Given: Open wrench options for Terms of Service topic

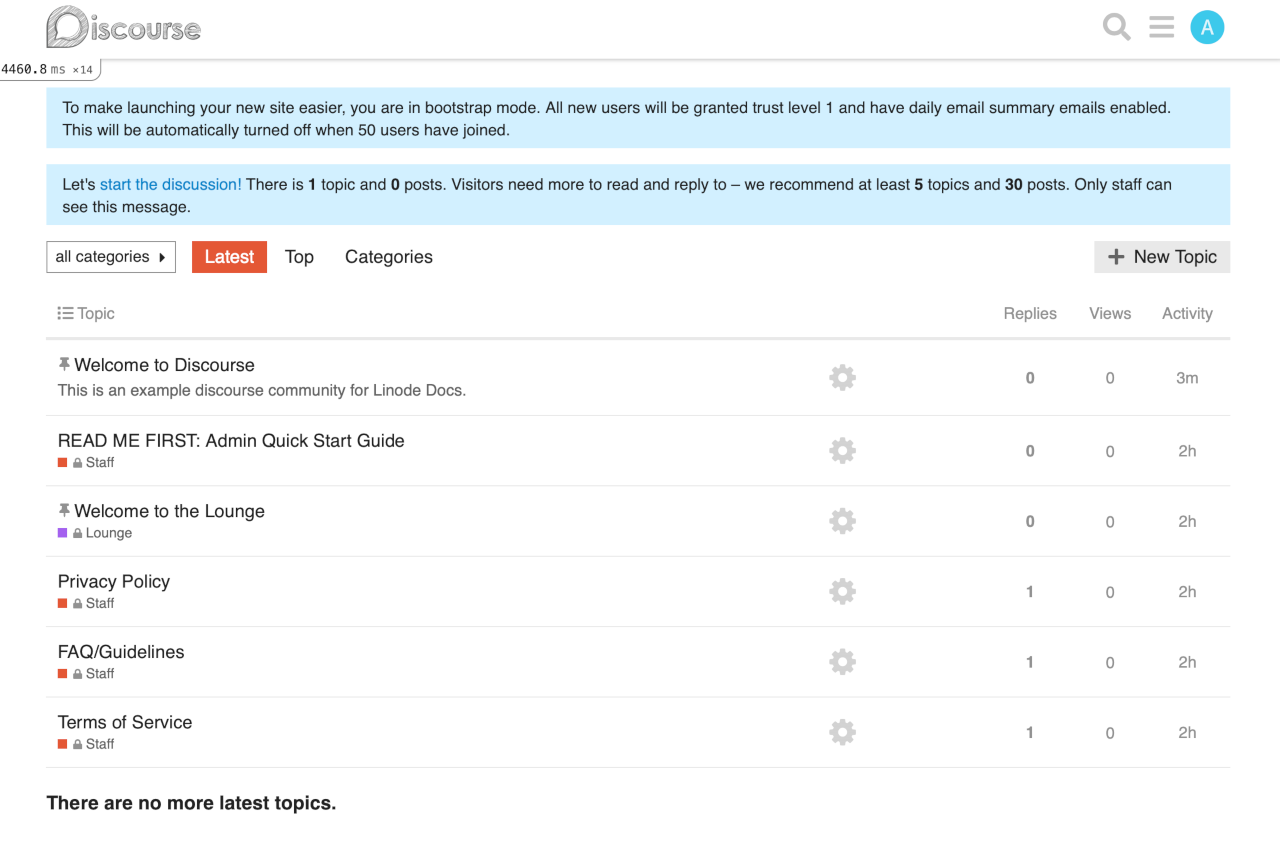Looking at the screenshot, I should pos(842,732).
